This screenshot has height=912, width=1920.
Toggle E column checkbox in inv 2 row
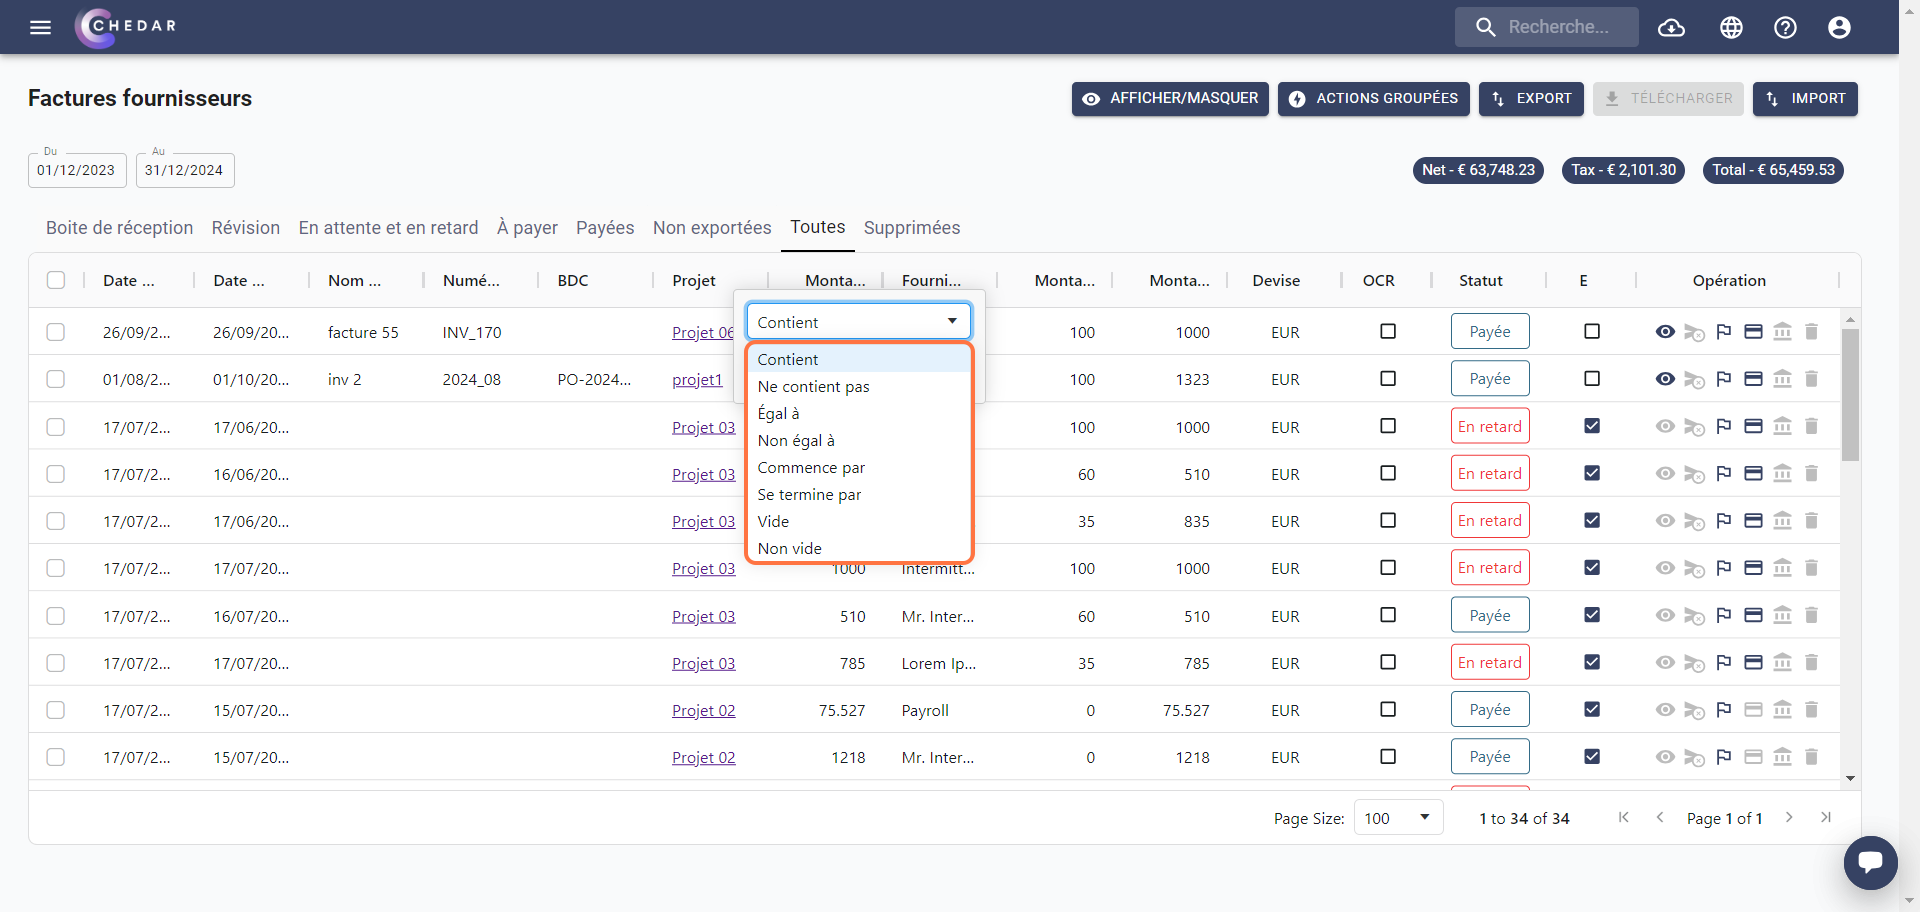click(x=1592, y=378)
